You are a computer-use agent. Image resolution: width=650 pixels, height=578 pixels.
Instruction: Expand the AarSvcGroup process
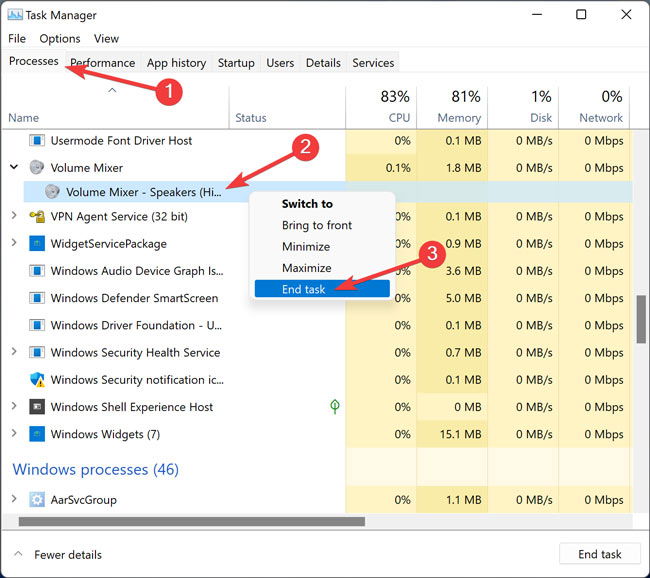coord(14,499)
